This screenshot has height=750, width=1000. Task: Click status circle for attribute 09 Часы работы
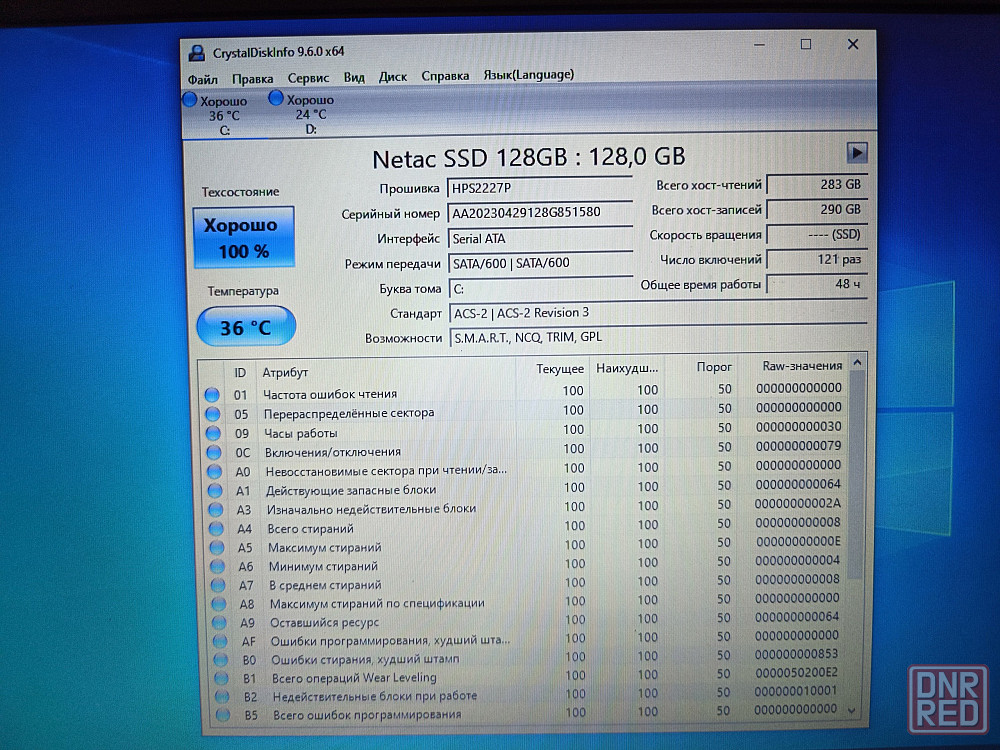pyautogui.click(x=213, y=434)
